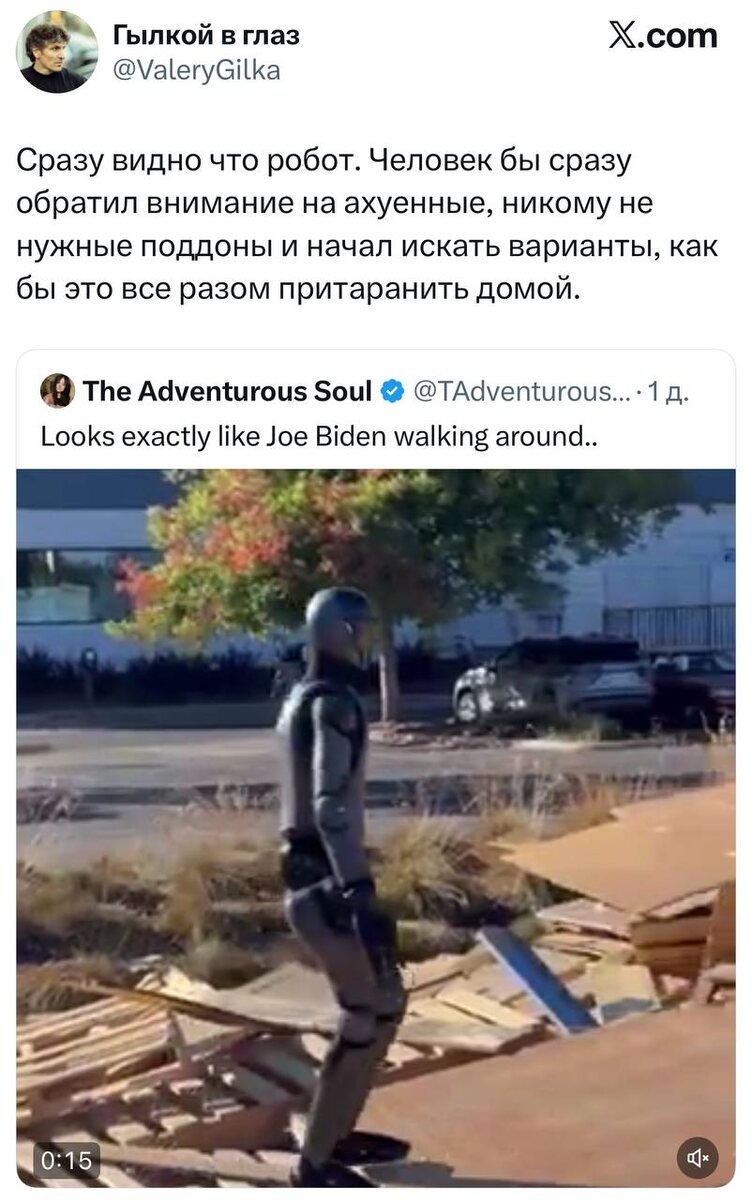Unmute the video with speaker icon
The image size is (752, 1200).
point(697,1157)
